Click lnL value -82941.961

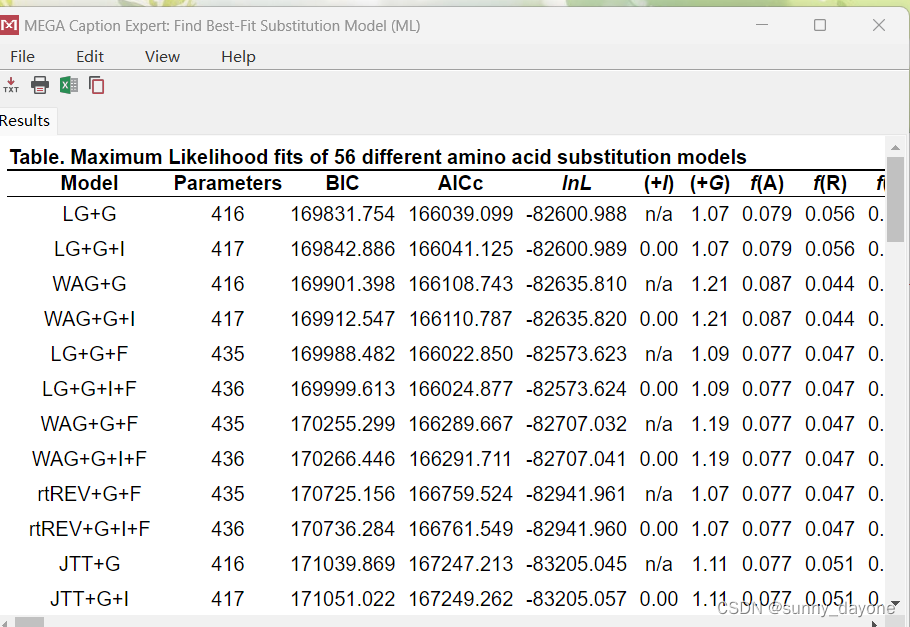click(x=576, y=493)
